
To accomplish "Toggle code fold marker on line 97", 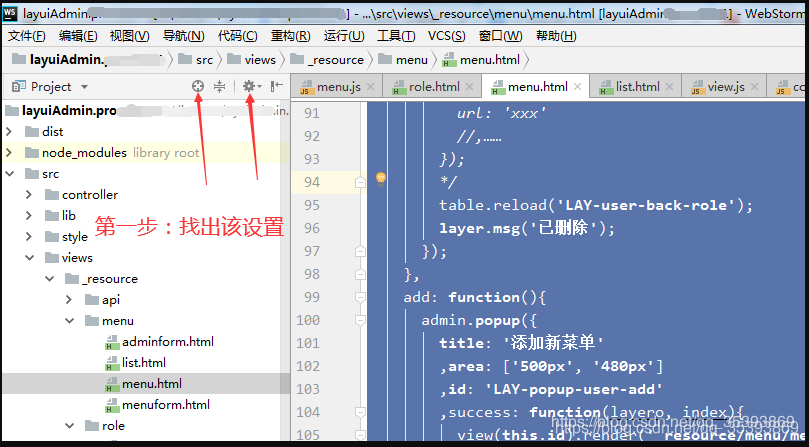I will (360, 251).
